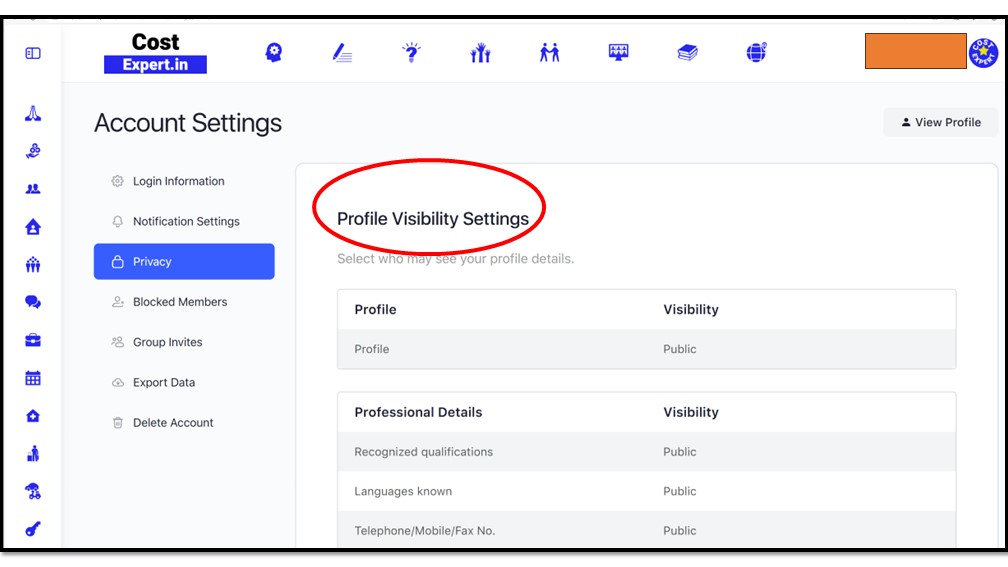Open the globe icon in top bar
This screenshot has width=1008, height=567.
756,53
